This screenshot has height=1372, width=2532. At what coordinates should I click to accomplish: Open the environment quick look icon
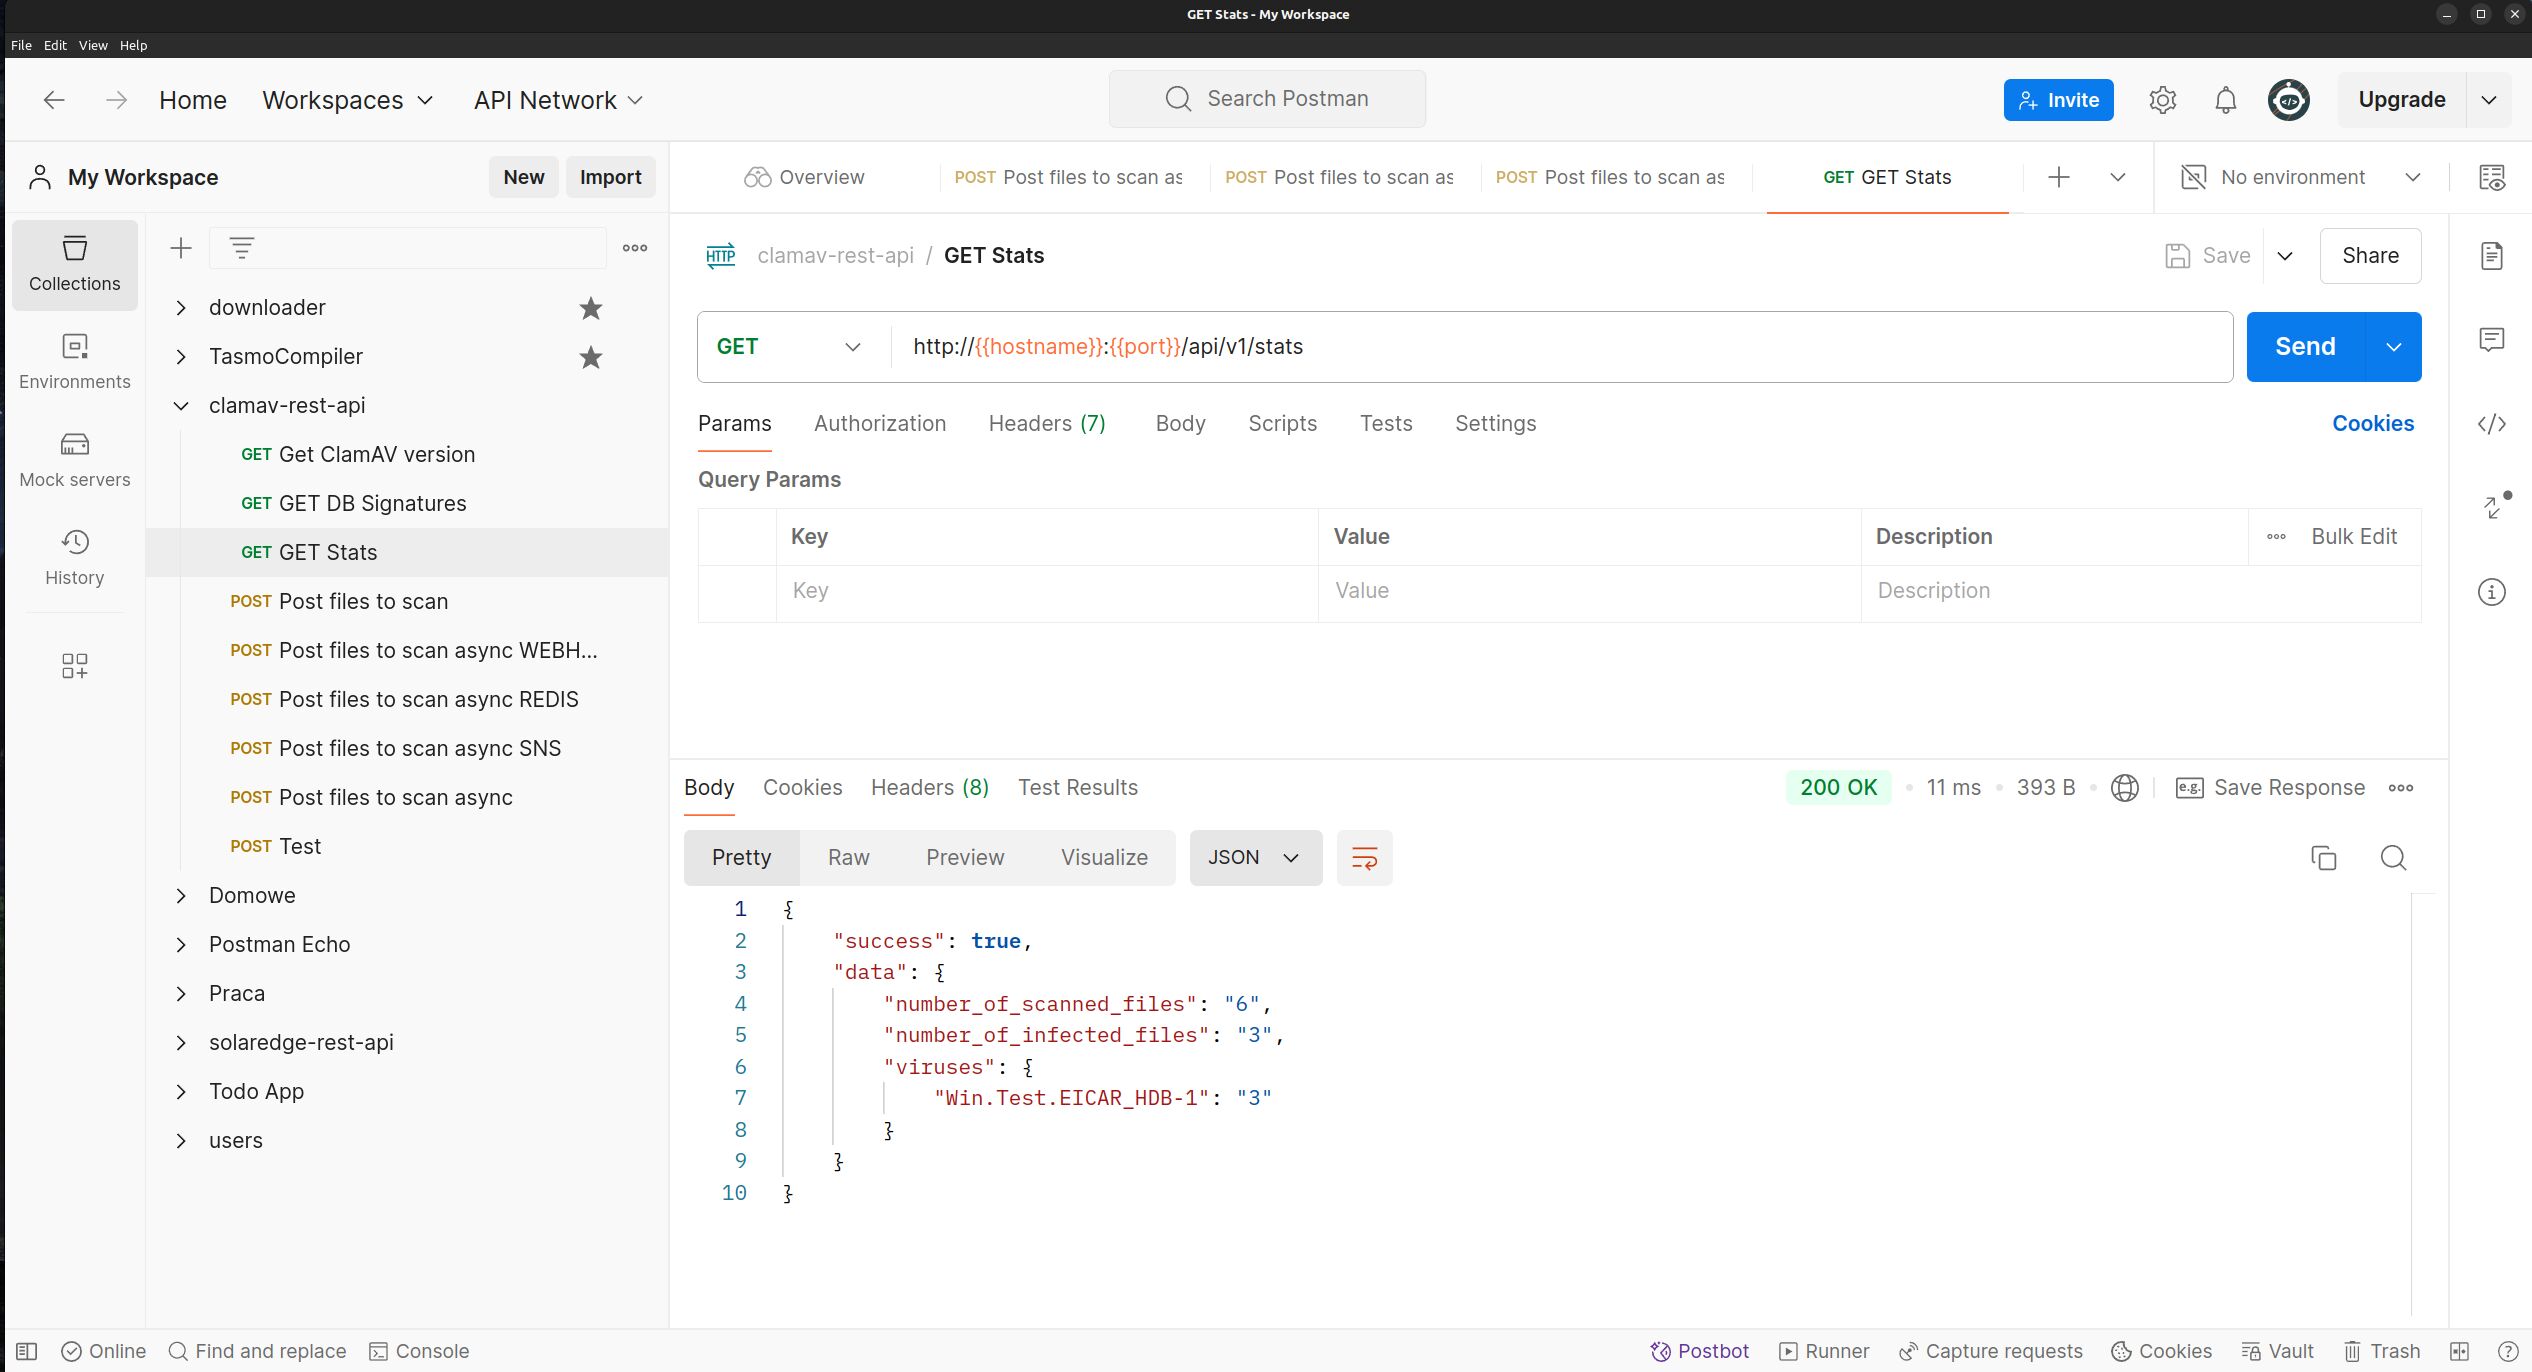tap(2491, 178)
